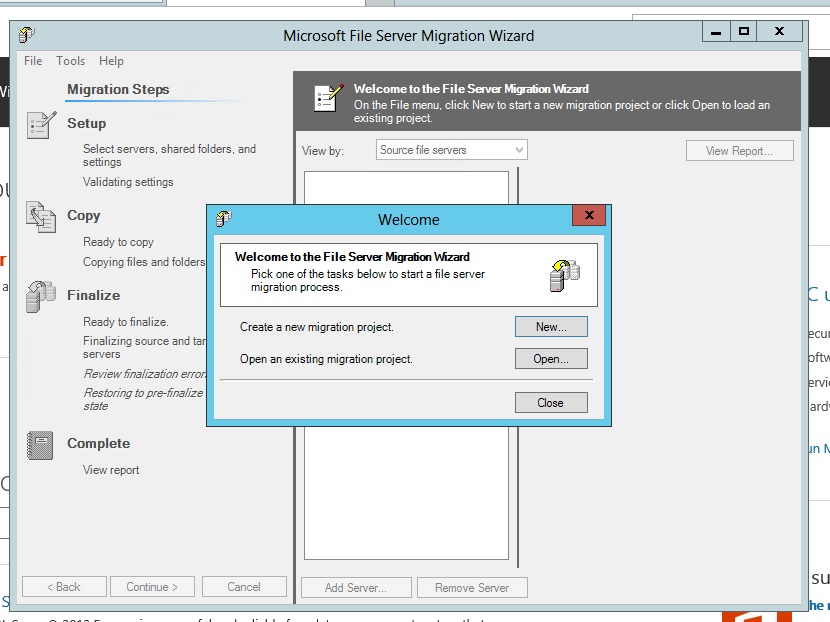This screenshot has width=830, height=622.
Task: Click 'Copying files and folders' step text
Action: 144,262
